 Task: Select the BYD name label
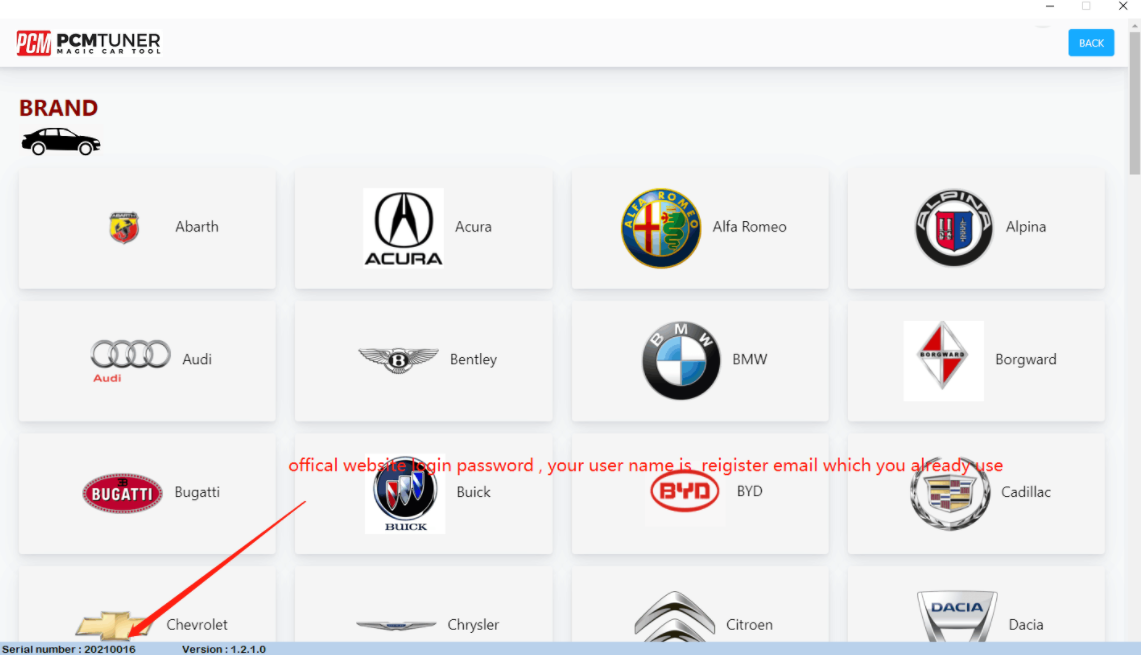(749, 491)
